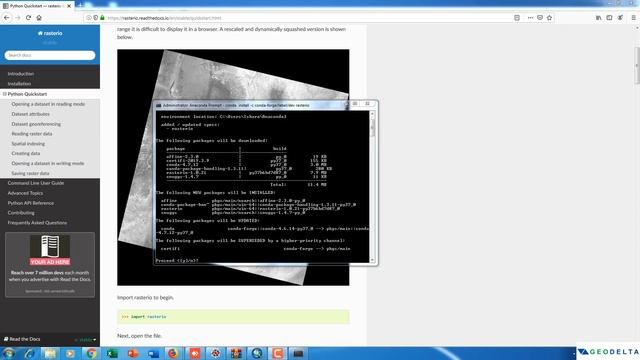
Task: Close the Python Quickstart browser tab
Action: click(x=69, y=6)
